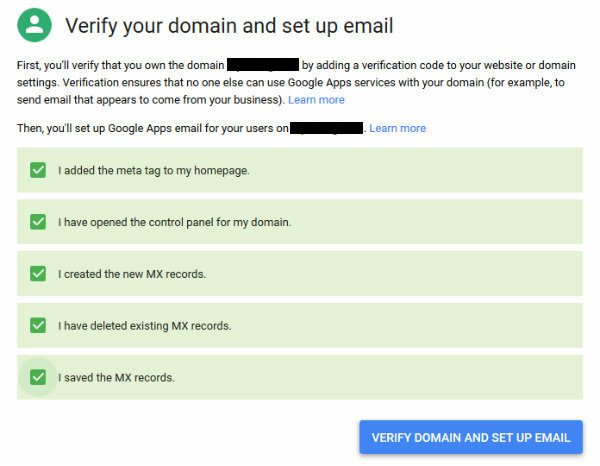Click the redacted domain name in first paragraph
The image size is (600, 466).
pyautogui.click(x=263, y=65)
